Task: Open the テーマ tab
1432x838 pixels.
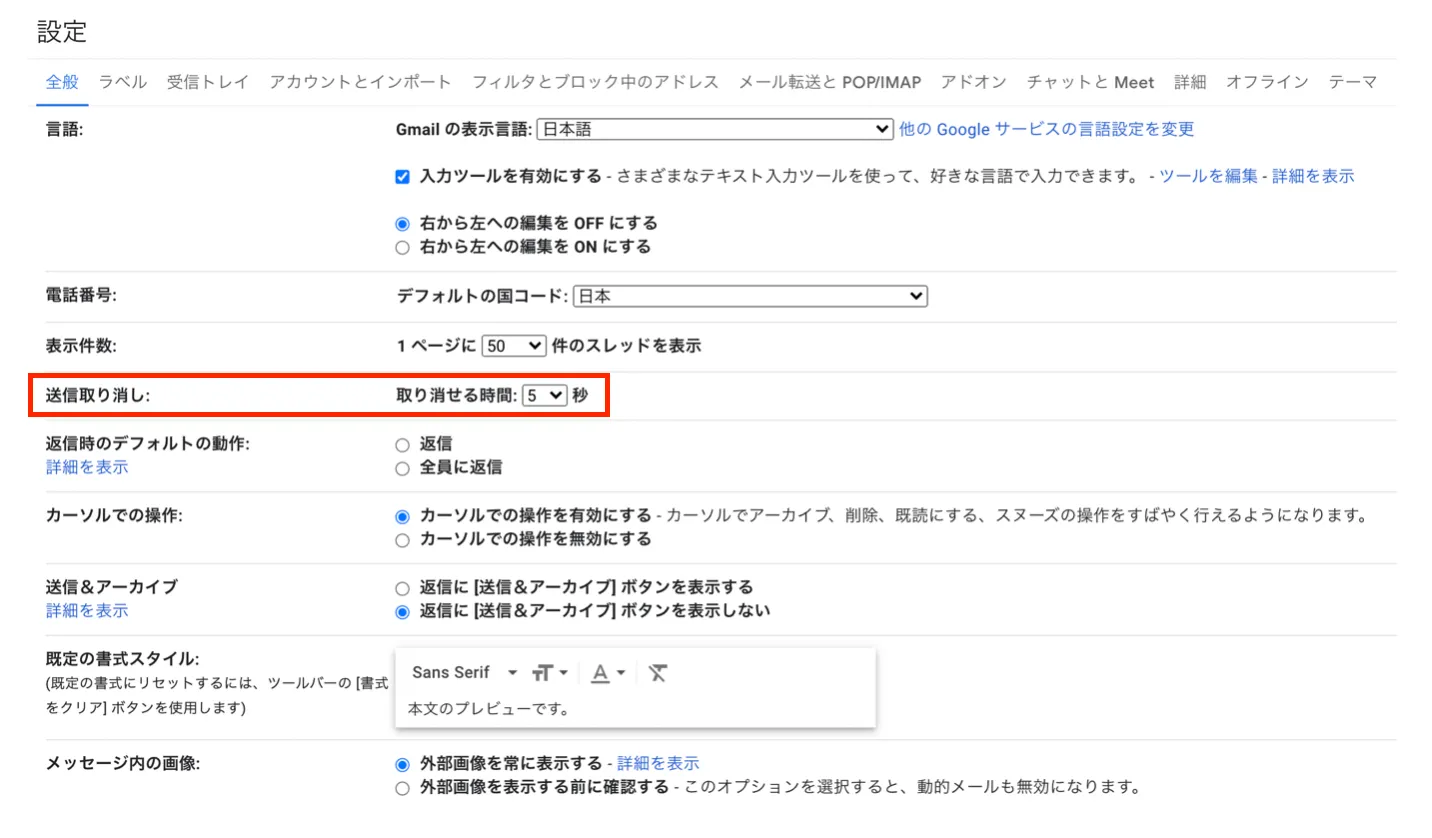Action: tap(1353, 82)
